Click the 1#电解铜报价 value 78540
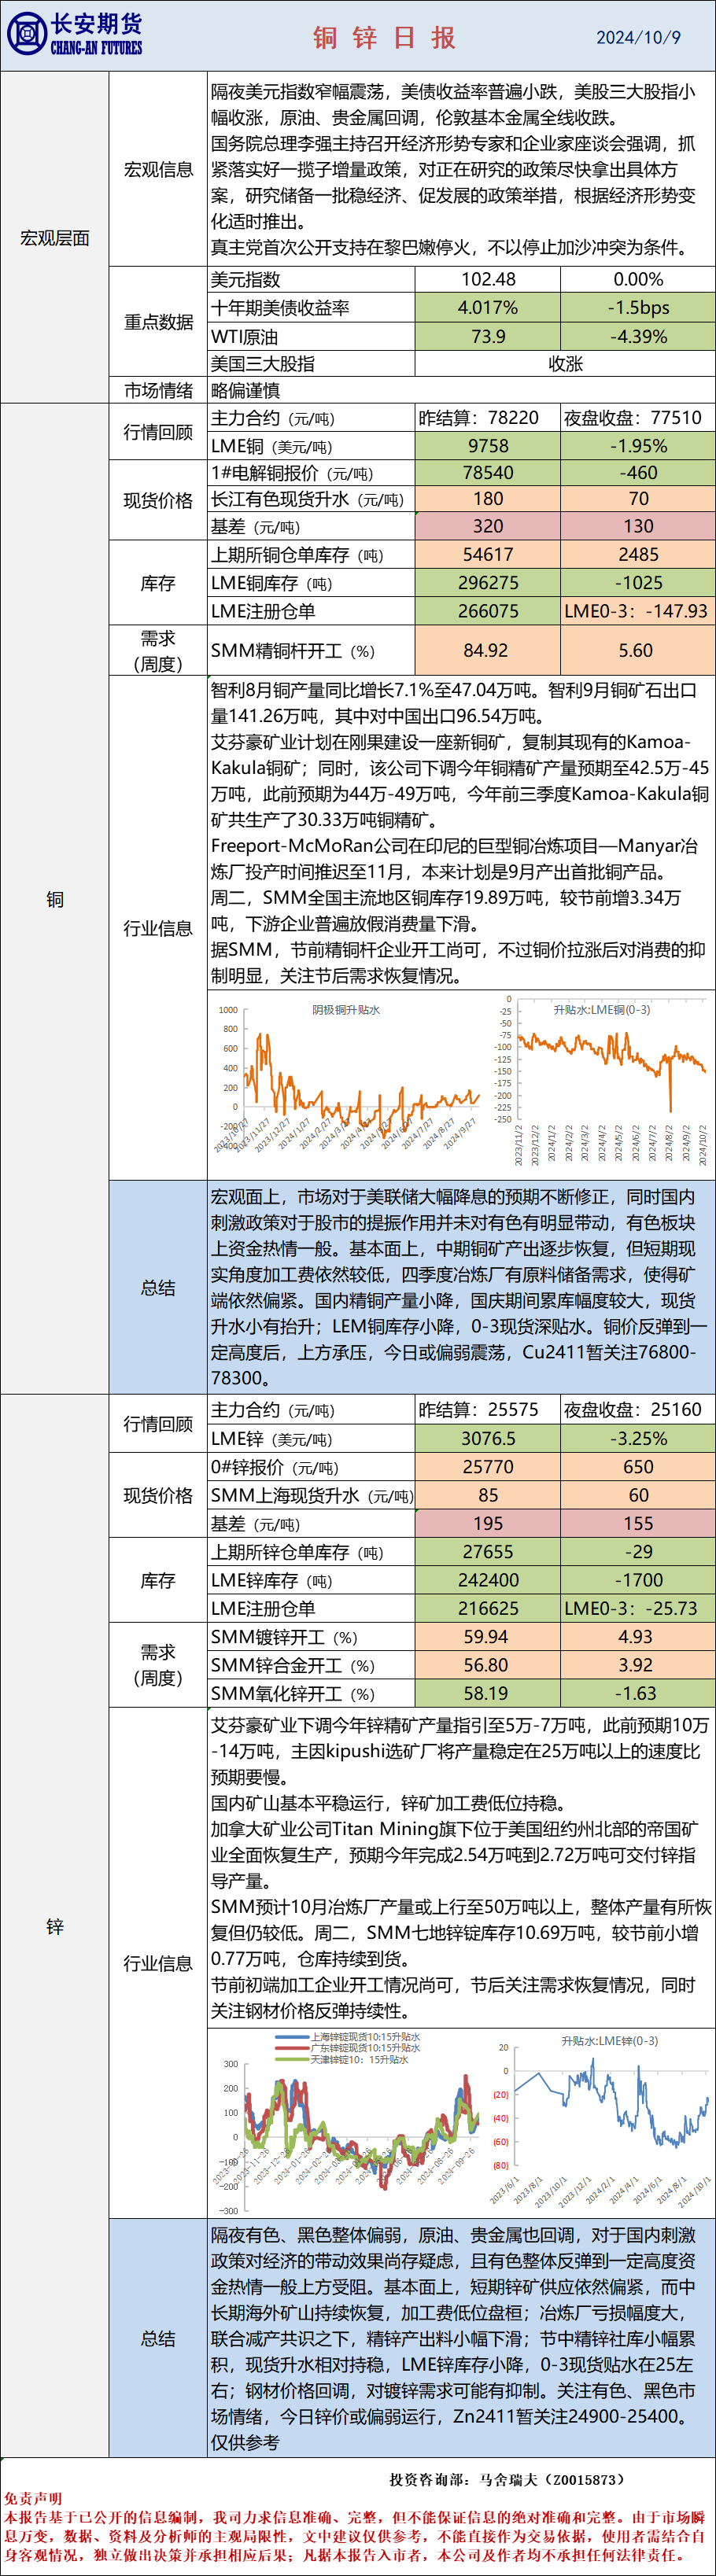The height and width of the screenshot is (2576, 716). [x=488, y=473]
